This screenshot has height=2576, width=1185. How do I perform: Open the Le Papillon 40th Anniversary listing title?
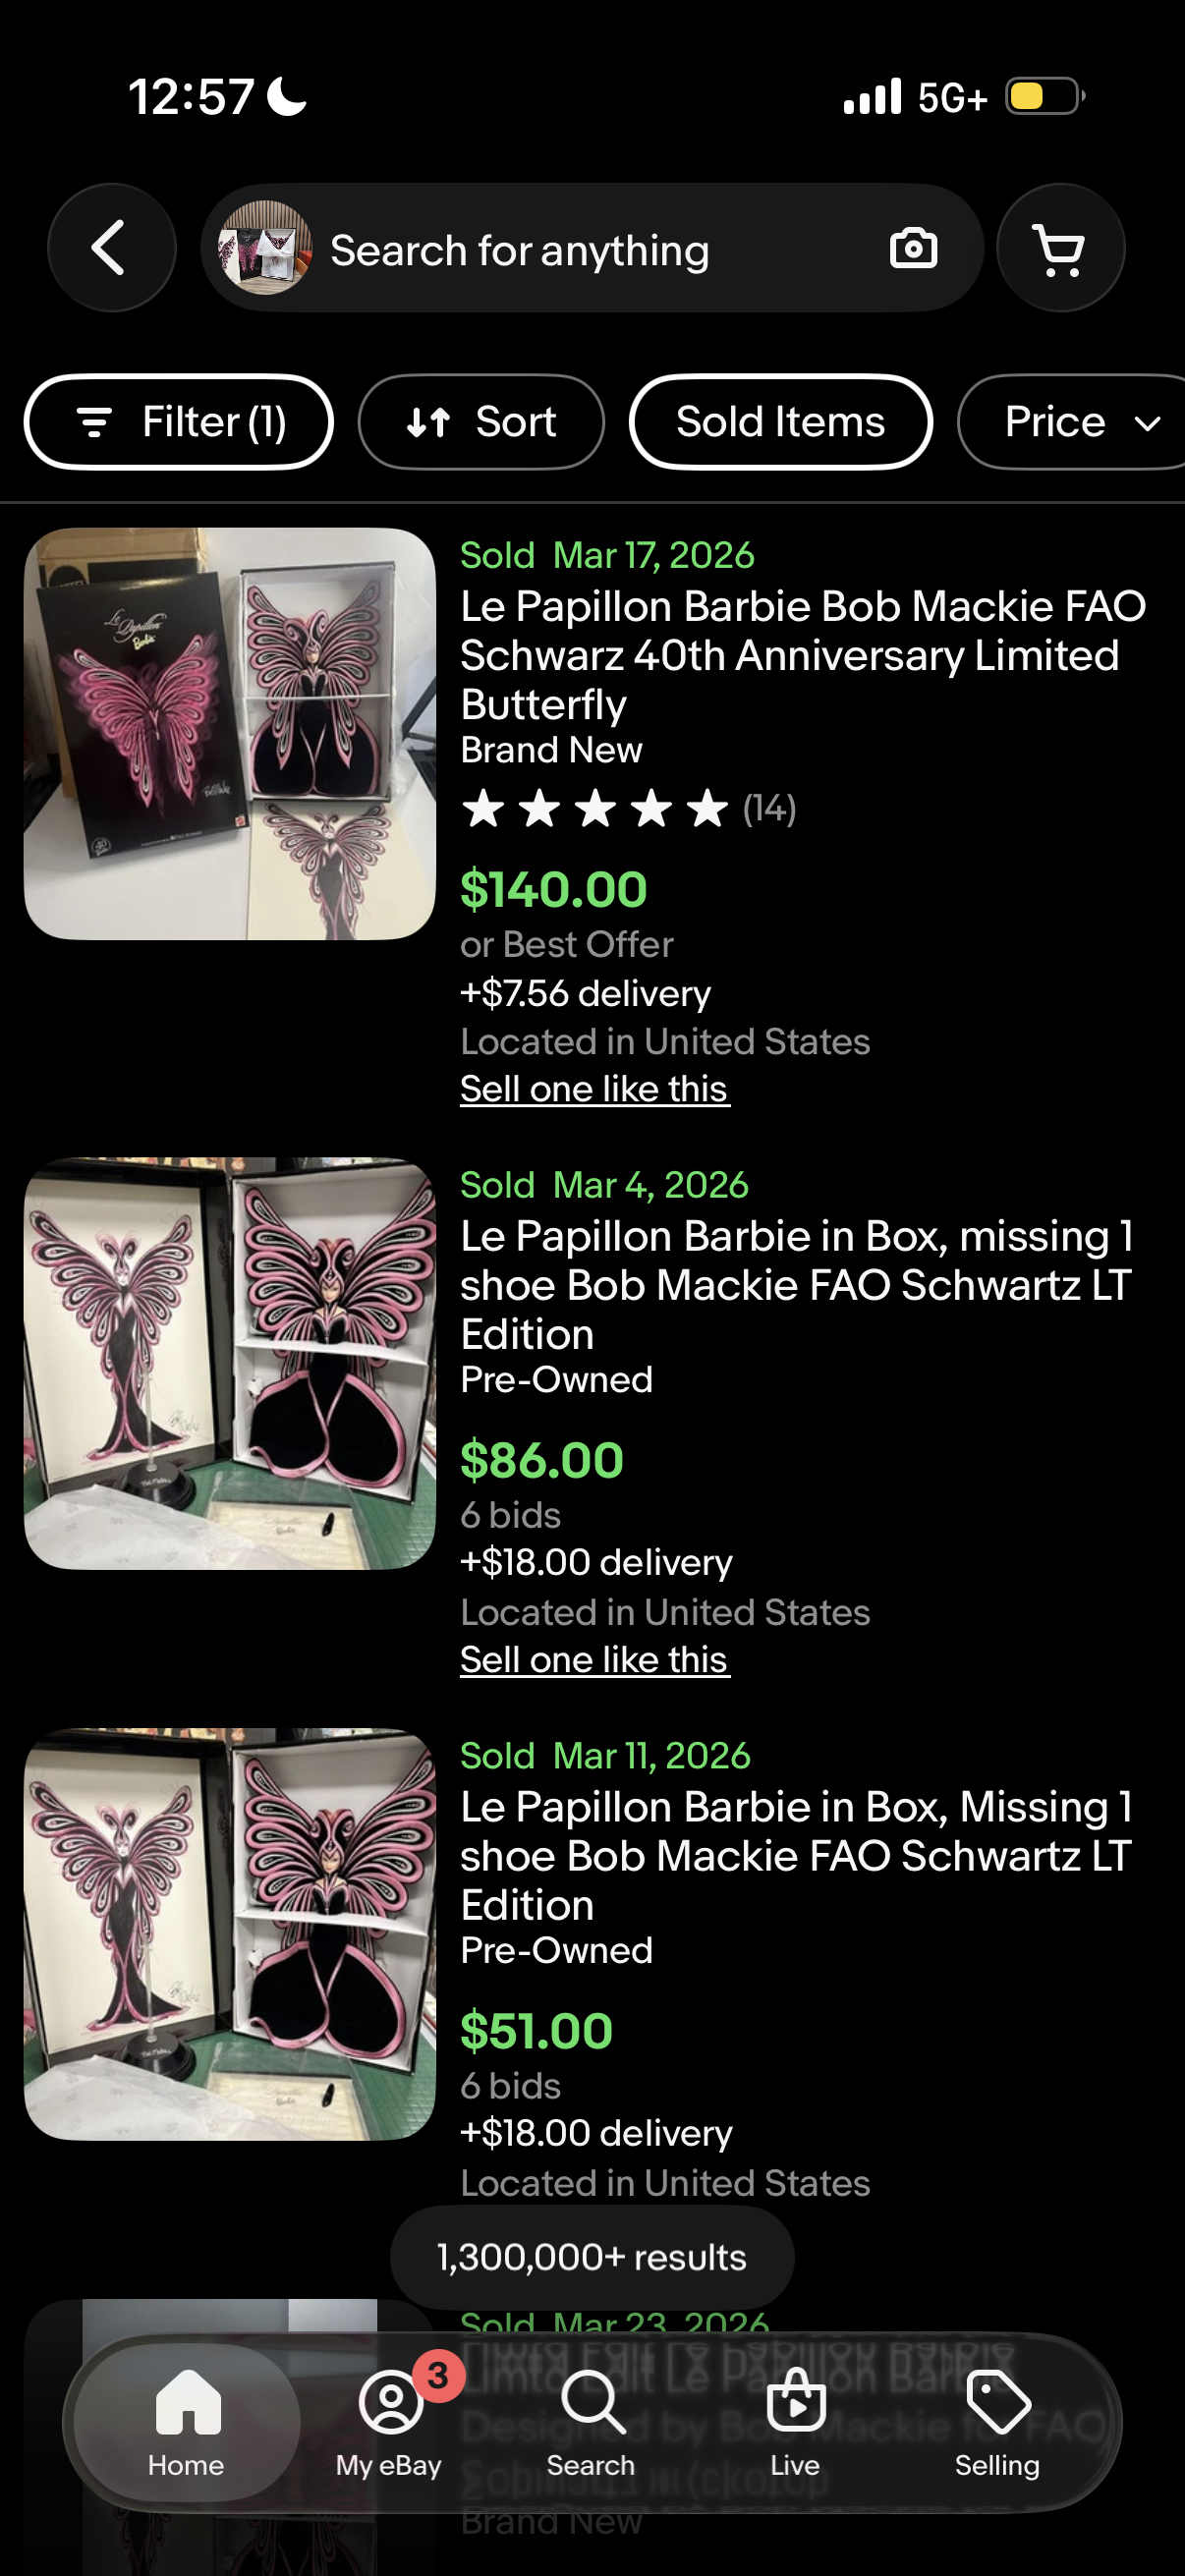pos(803,656)
